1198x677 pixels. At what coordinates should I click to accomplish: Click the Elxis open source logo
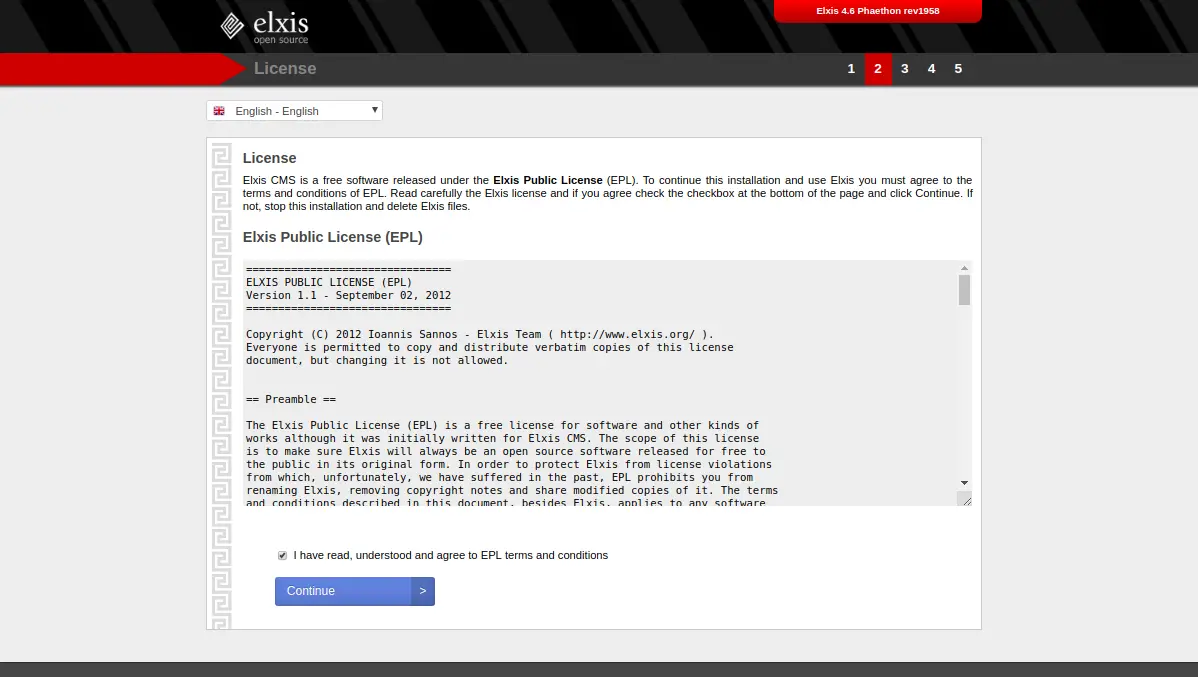pyautogui.click(x=264, y=27)
